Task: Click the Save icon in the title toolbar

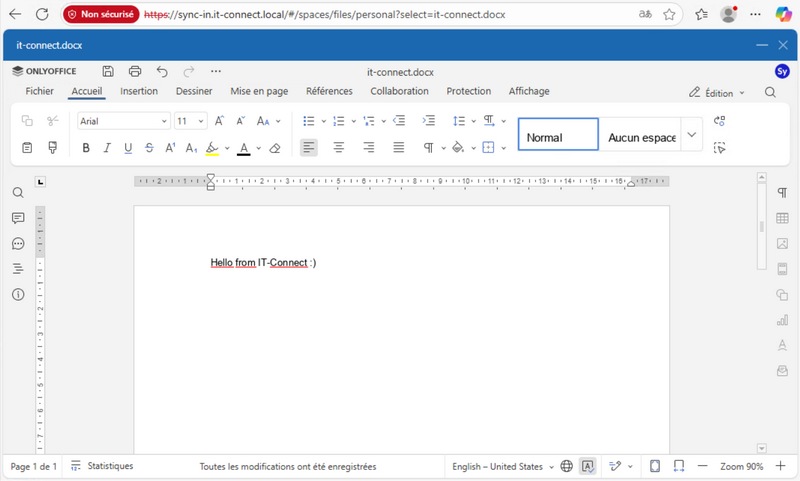Action: (x=108, y=72)
